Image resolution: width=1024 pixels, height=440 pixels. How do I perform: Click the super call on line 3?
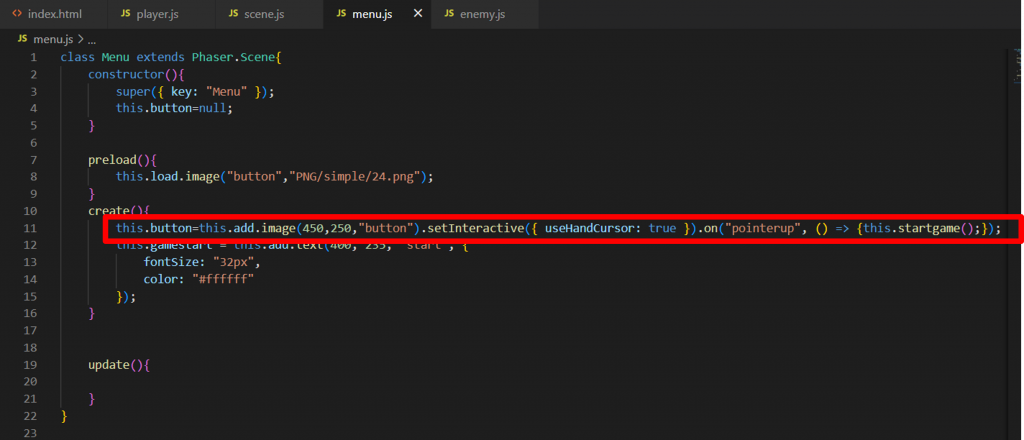click(133, 91)
